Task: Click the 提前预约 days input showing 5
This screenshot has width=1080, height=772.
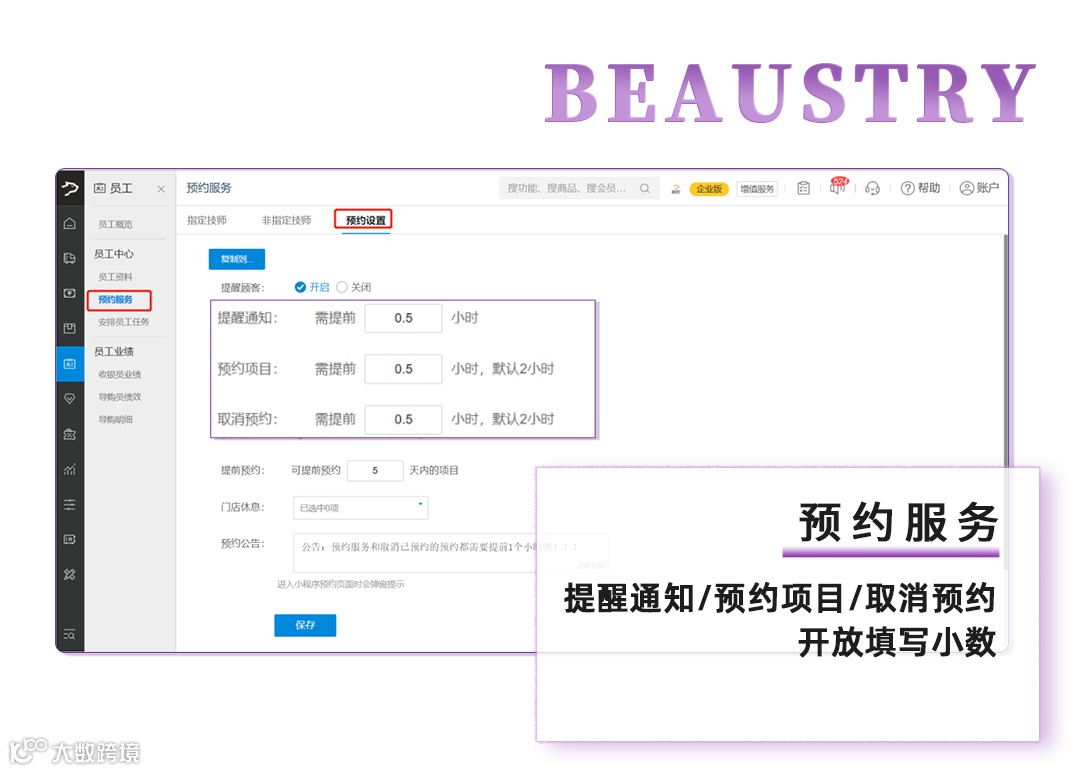Action: pyautogui.click(x=375, y=470)
